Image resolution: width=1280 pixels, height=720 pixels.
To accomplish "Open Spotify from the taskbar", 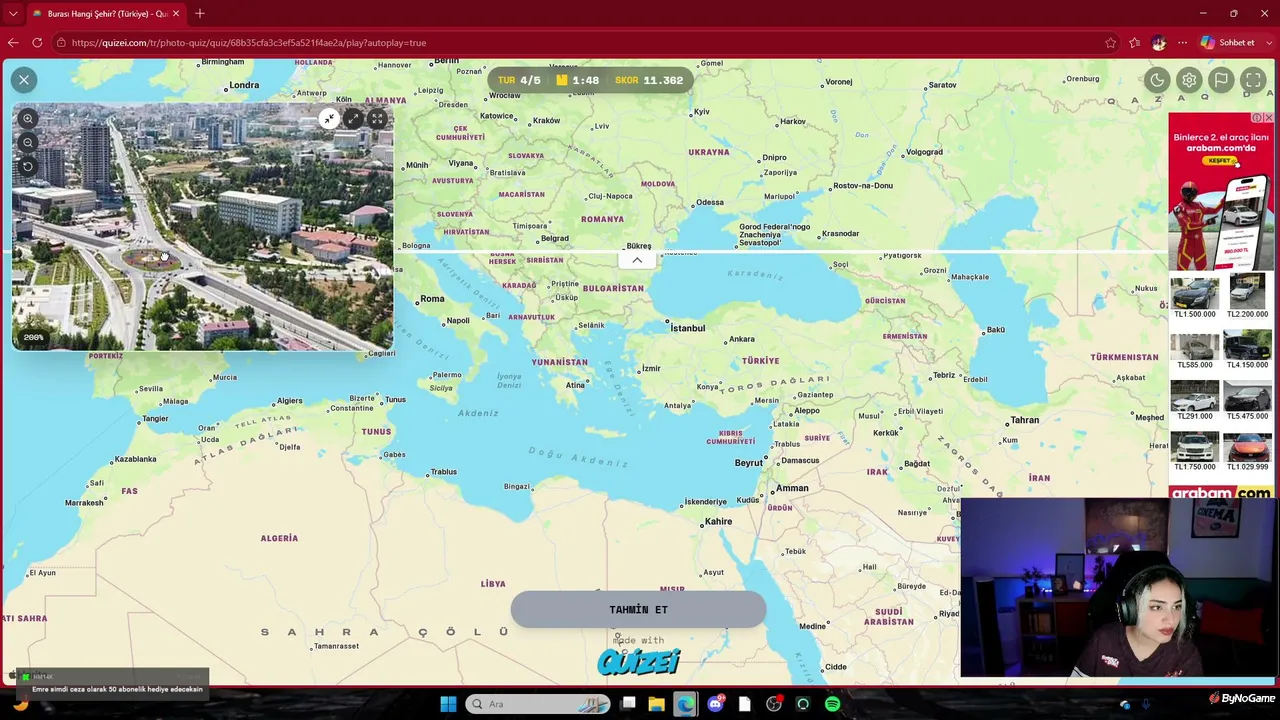I will point(832,704).
